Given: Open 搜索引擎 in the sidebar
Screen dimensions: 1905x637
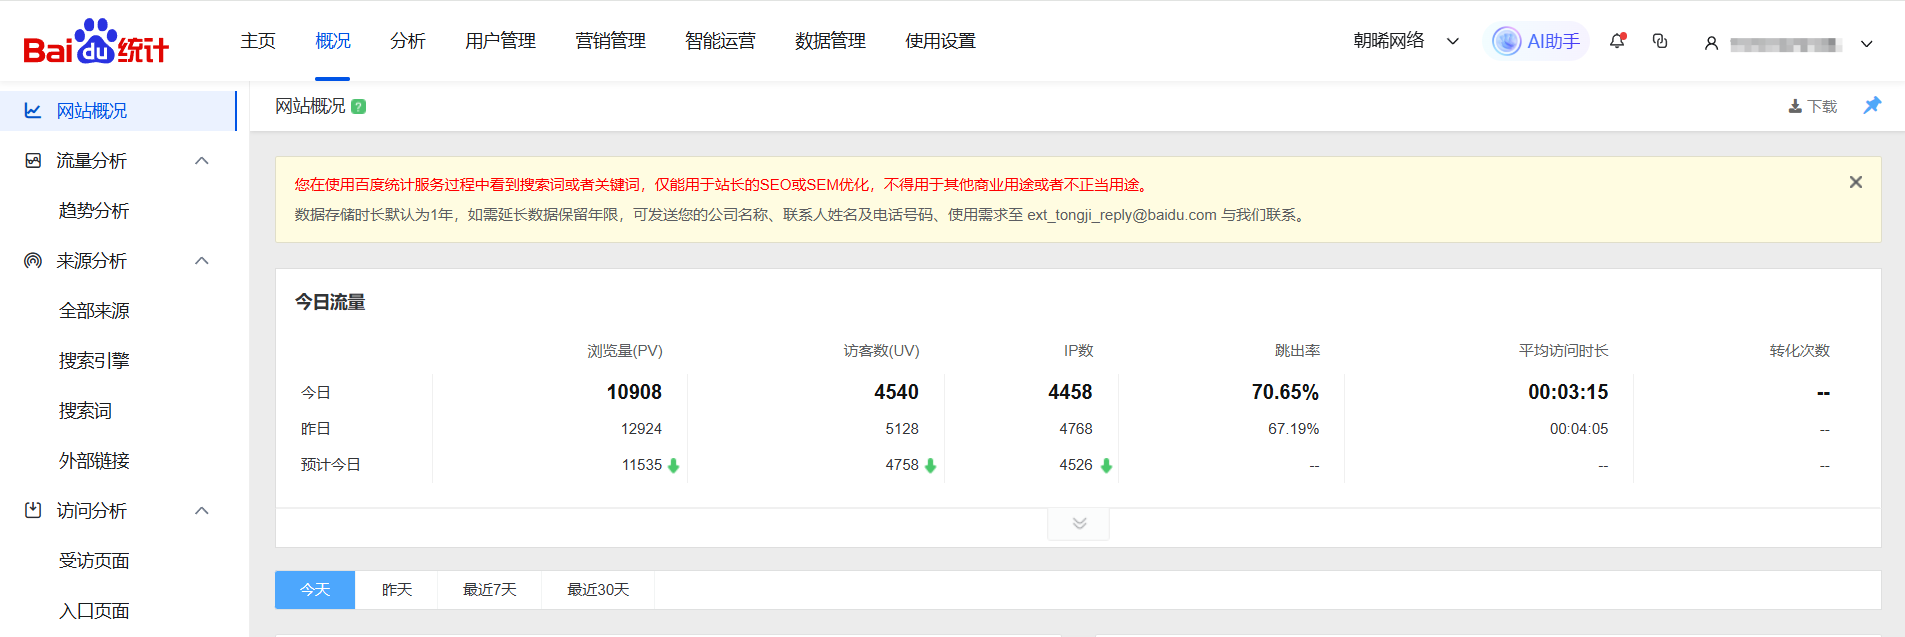Looking at the screenshot, I should (x=94, y=361).
